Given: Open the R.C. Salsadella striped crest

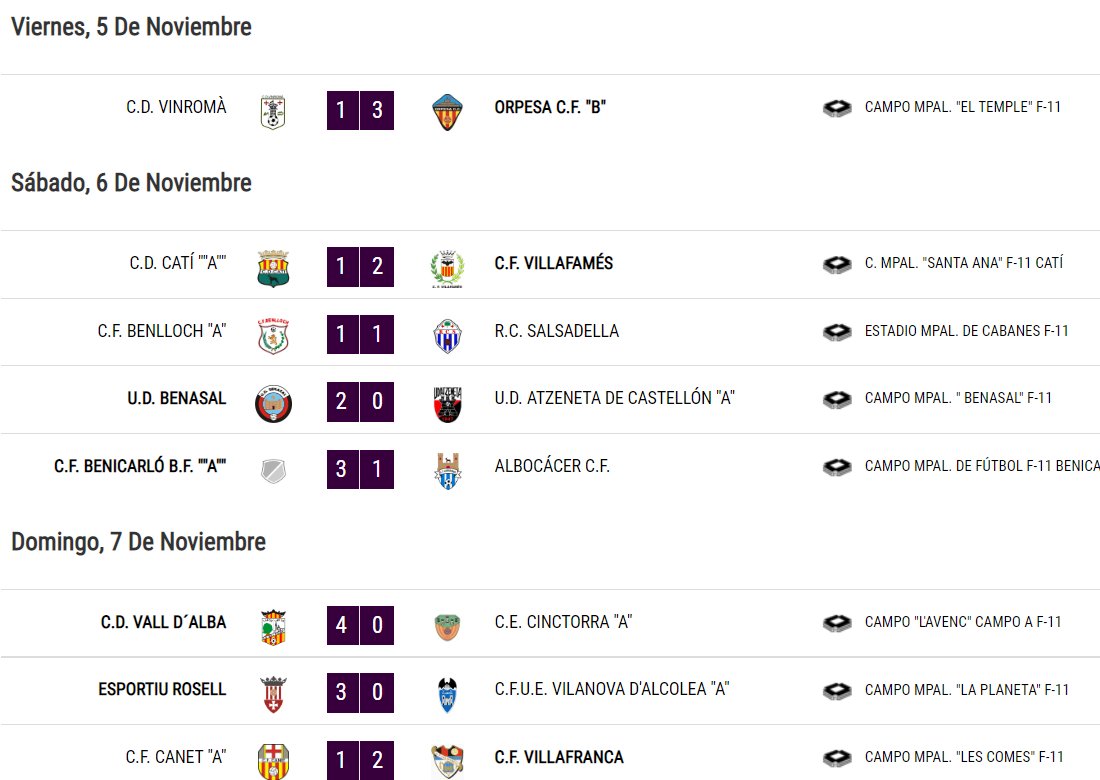Looking at the screenshot, I should tap(447, 335).
